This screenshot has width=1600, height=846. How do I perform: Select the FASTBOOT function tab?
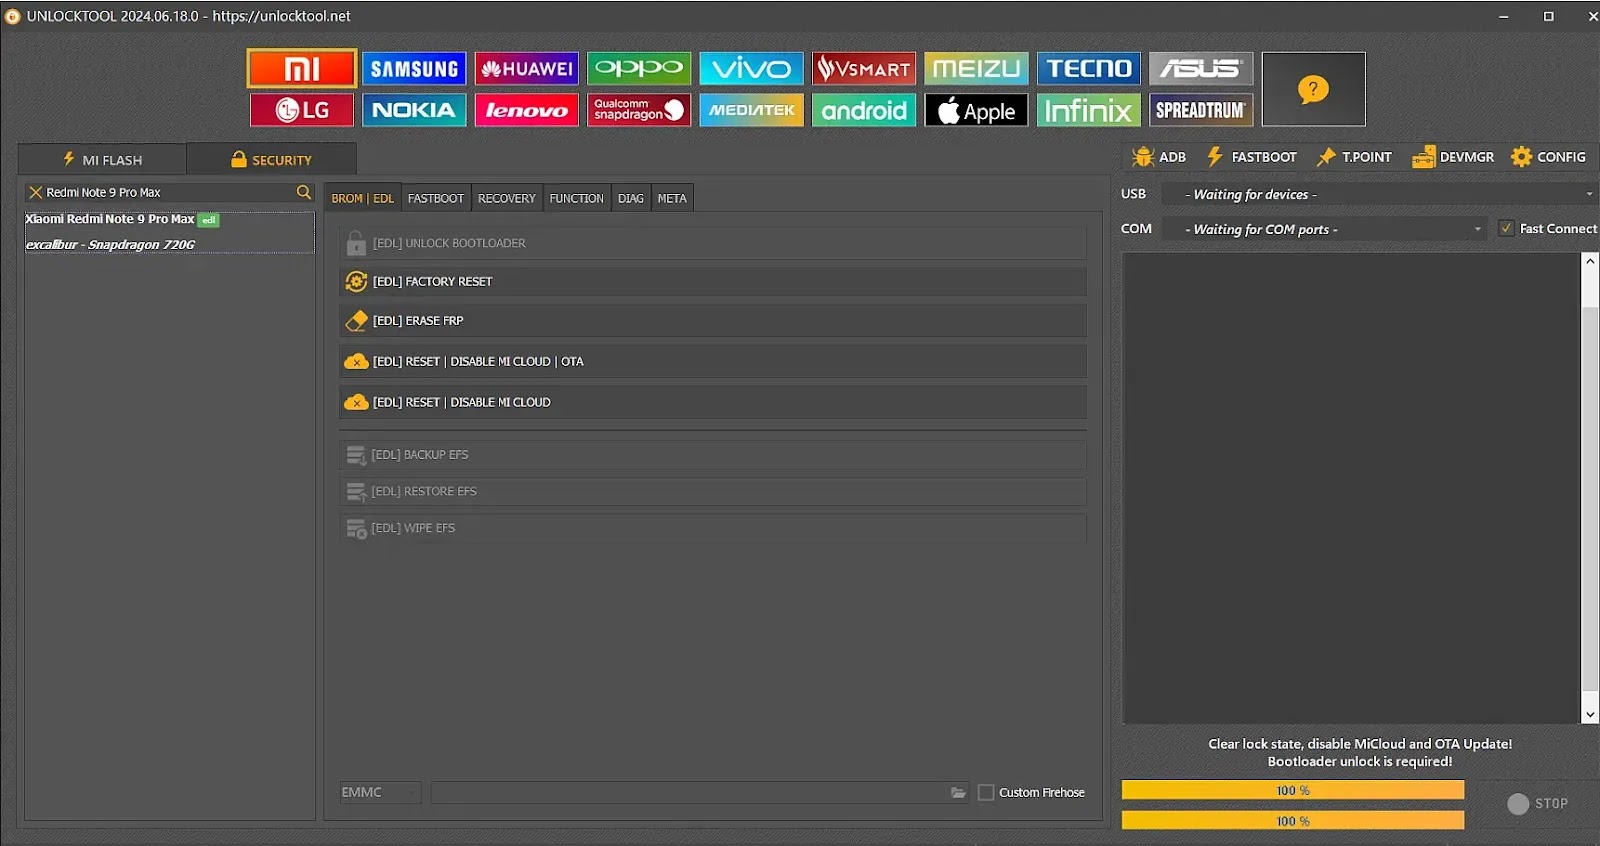coord(436,198)
